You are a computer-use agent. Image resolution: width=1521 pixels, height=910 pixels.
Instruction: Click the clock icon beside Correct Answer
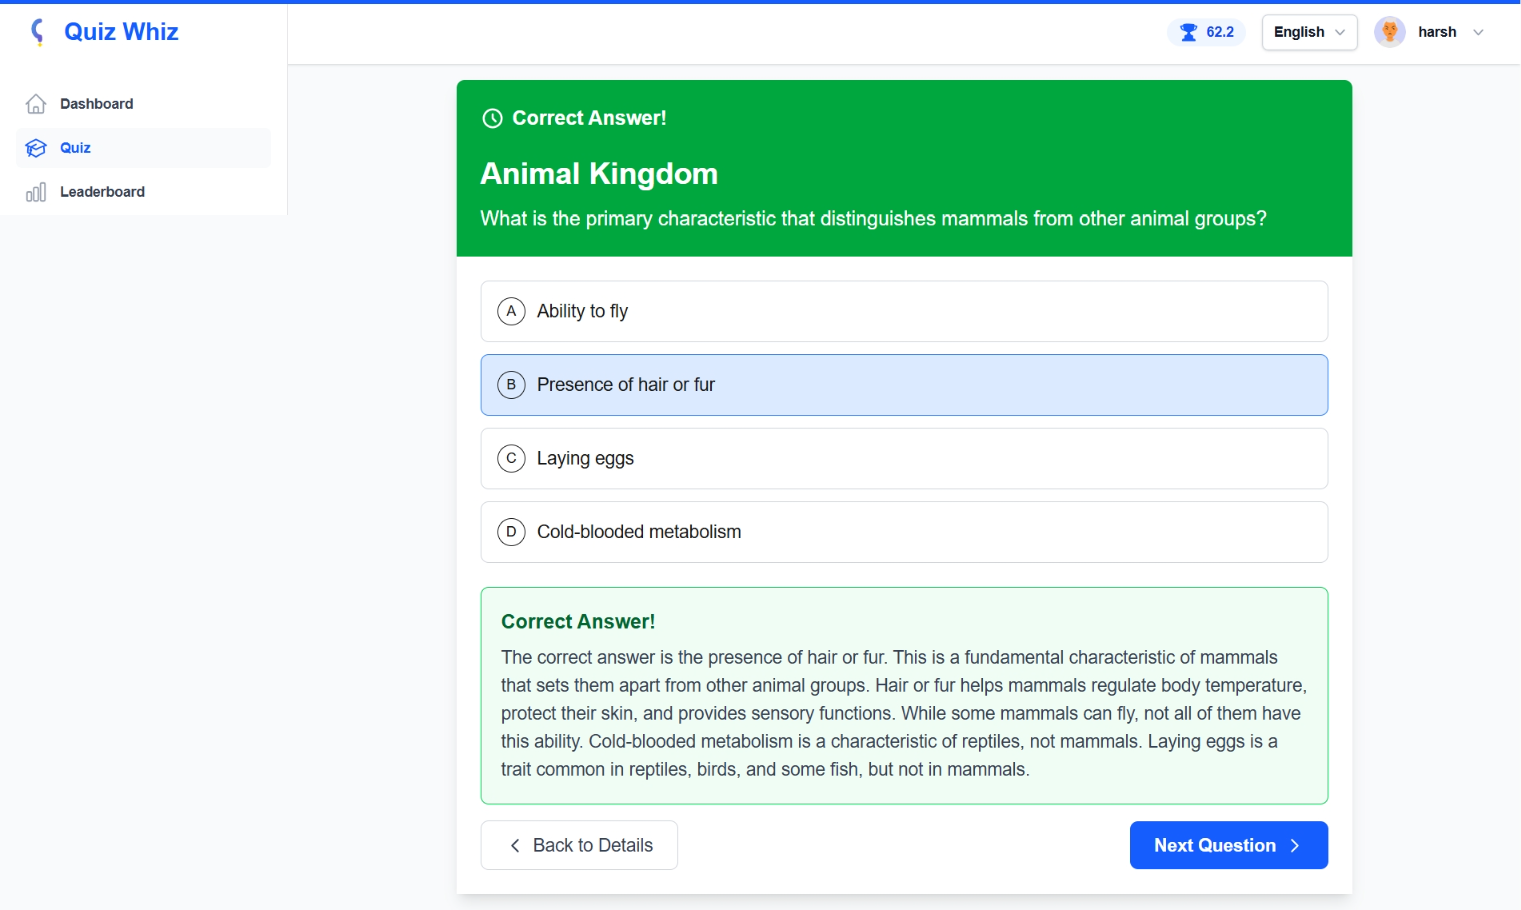492,118
